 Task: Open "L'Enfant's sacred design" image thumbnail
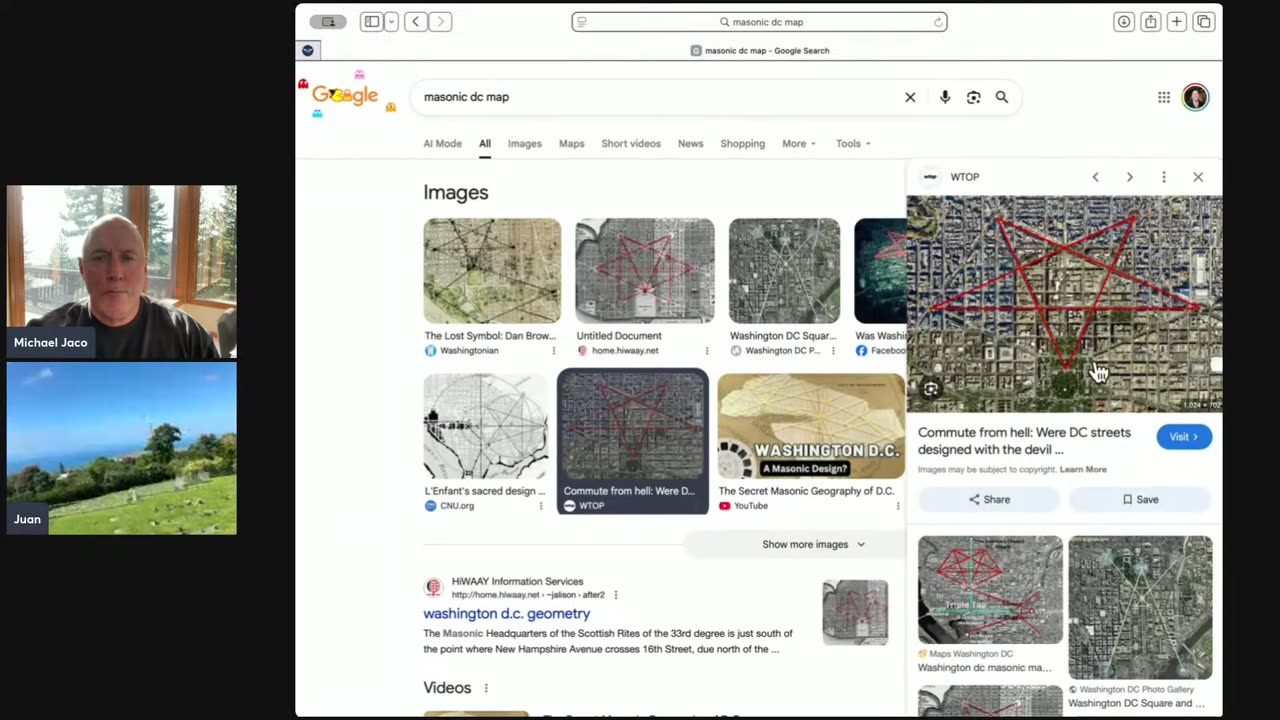click(485, 427)
